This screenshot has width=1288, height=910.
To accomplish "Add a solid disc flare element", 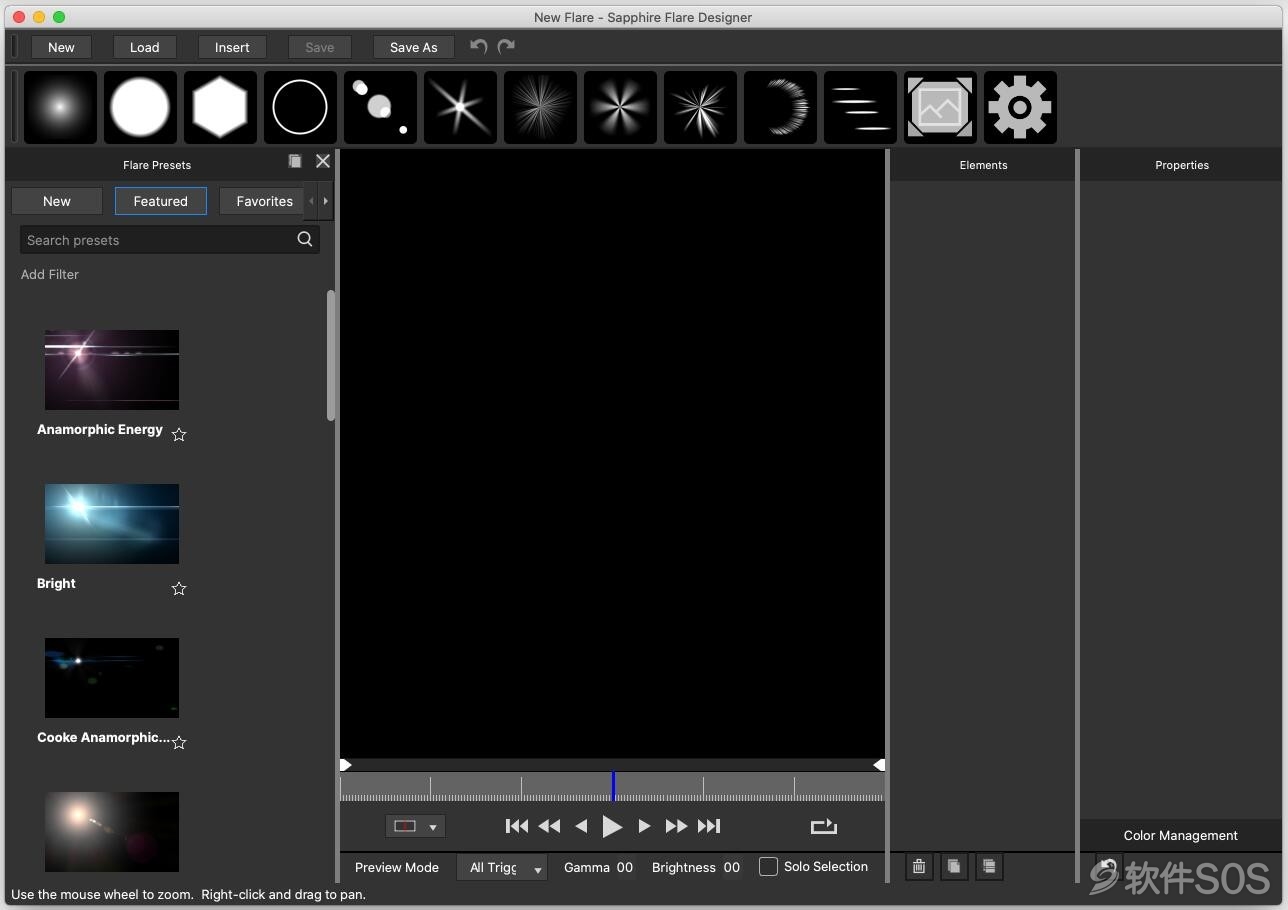I will point(140,107).
